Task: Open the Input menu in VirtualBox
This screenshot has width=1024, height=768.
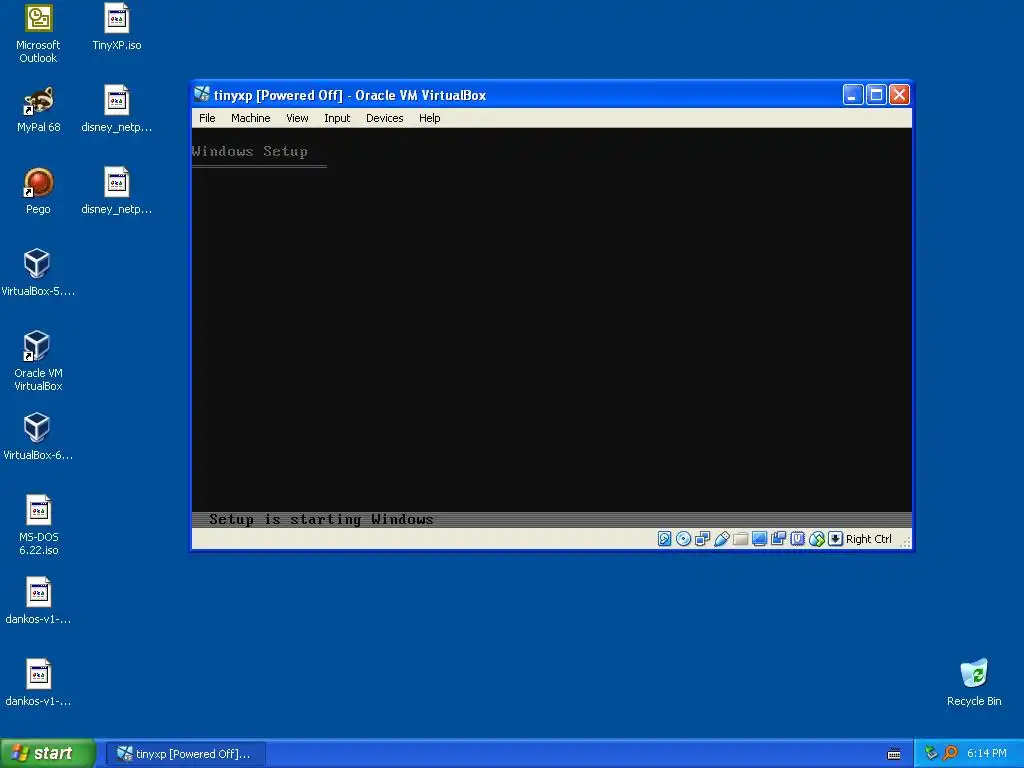Action: 337,118
